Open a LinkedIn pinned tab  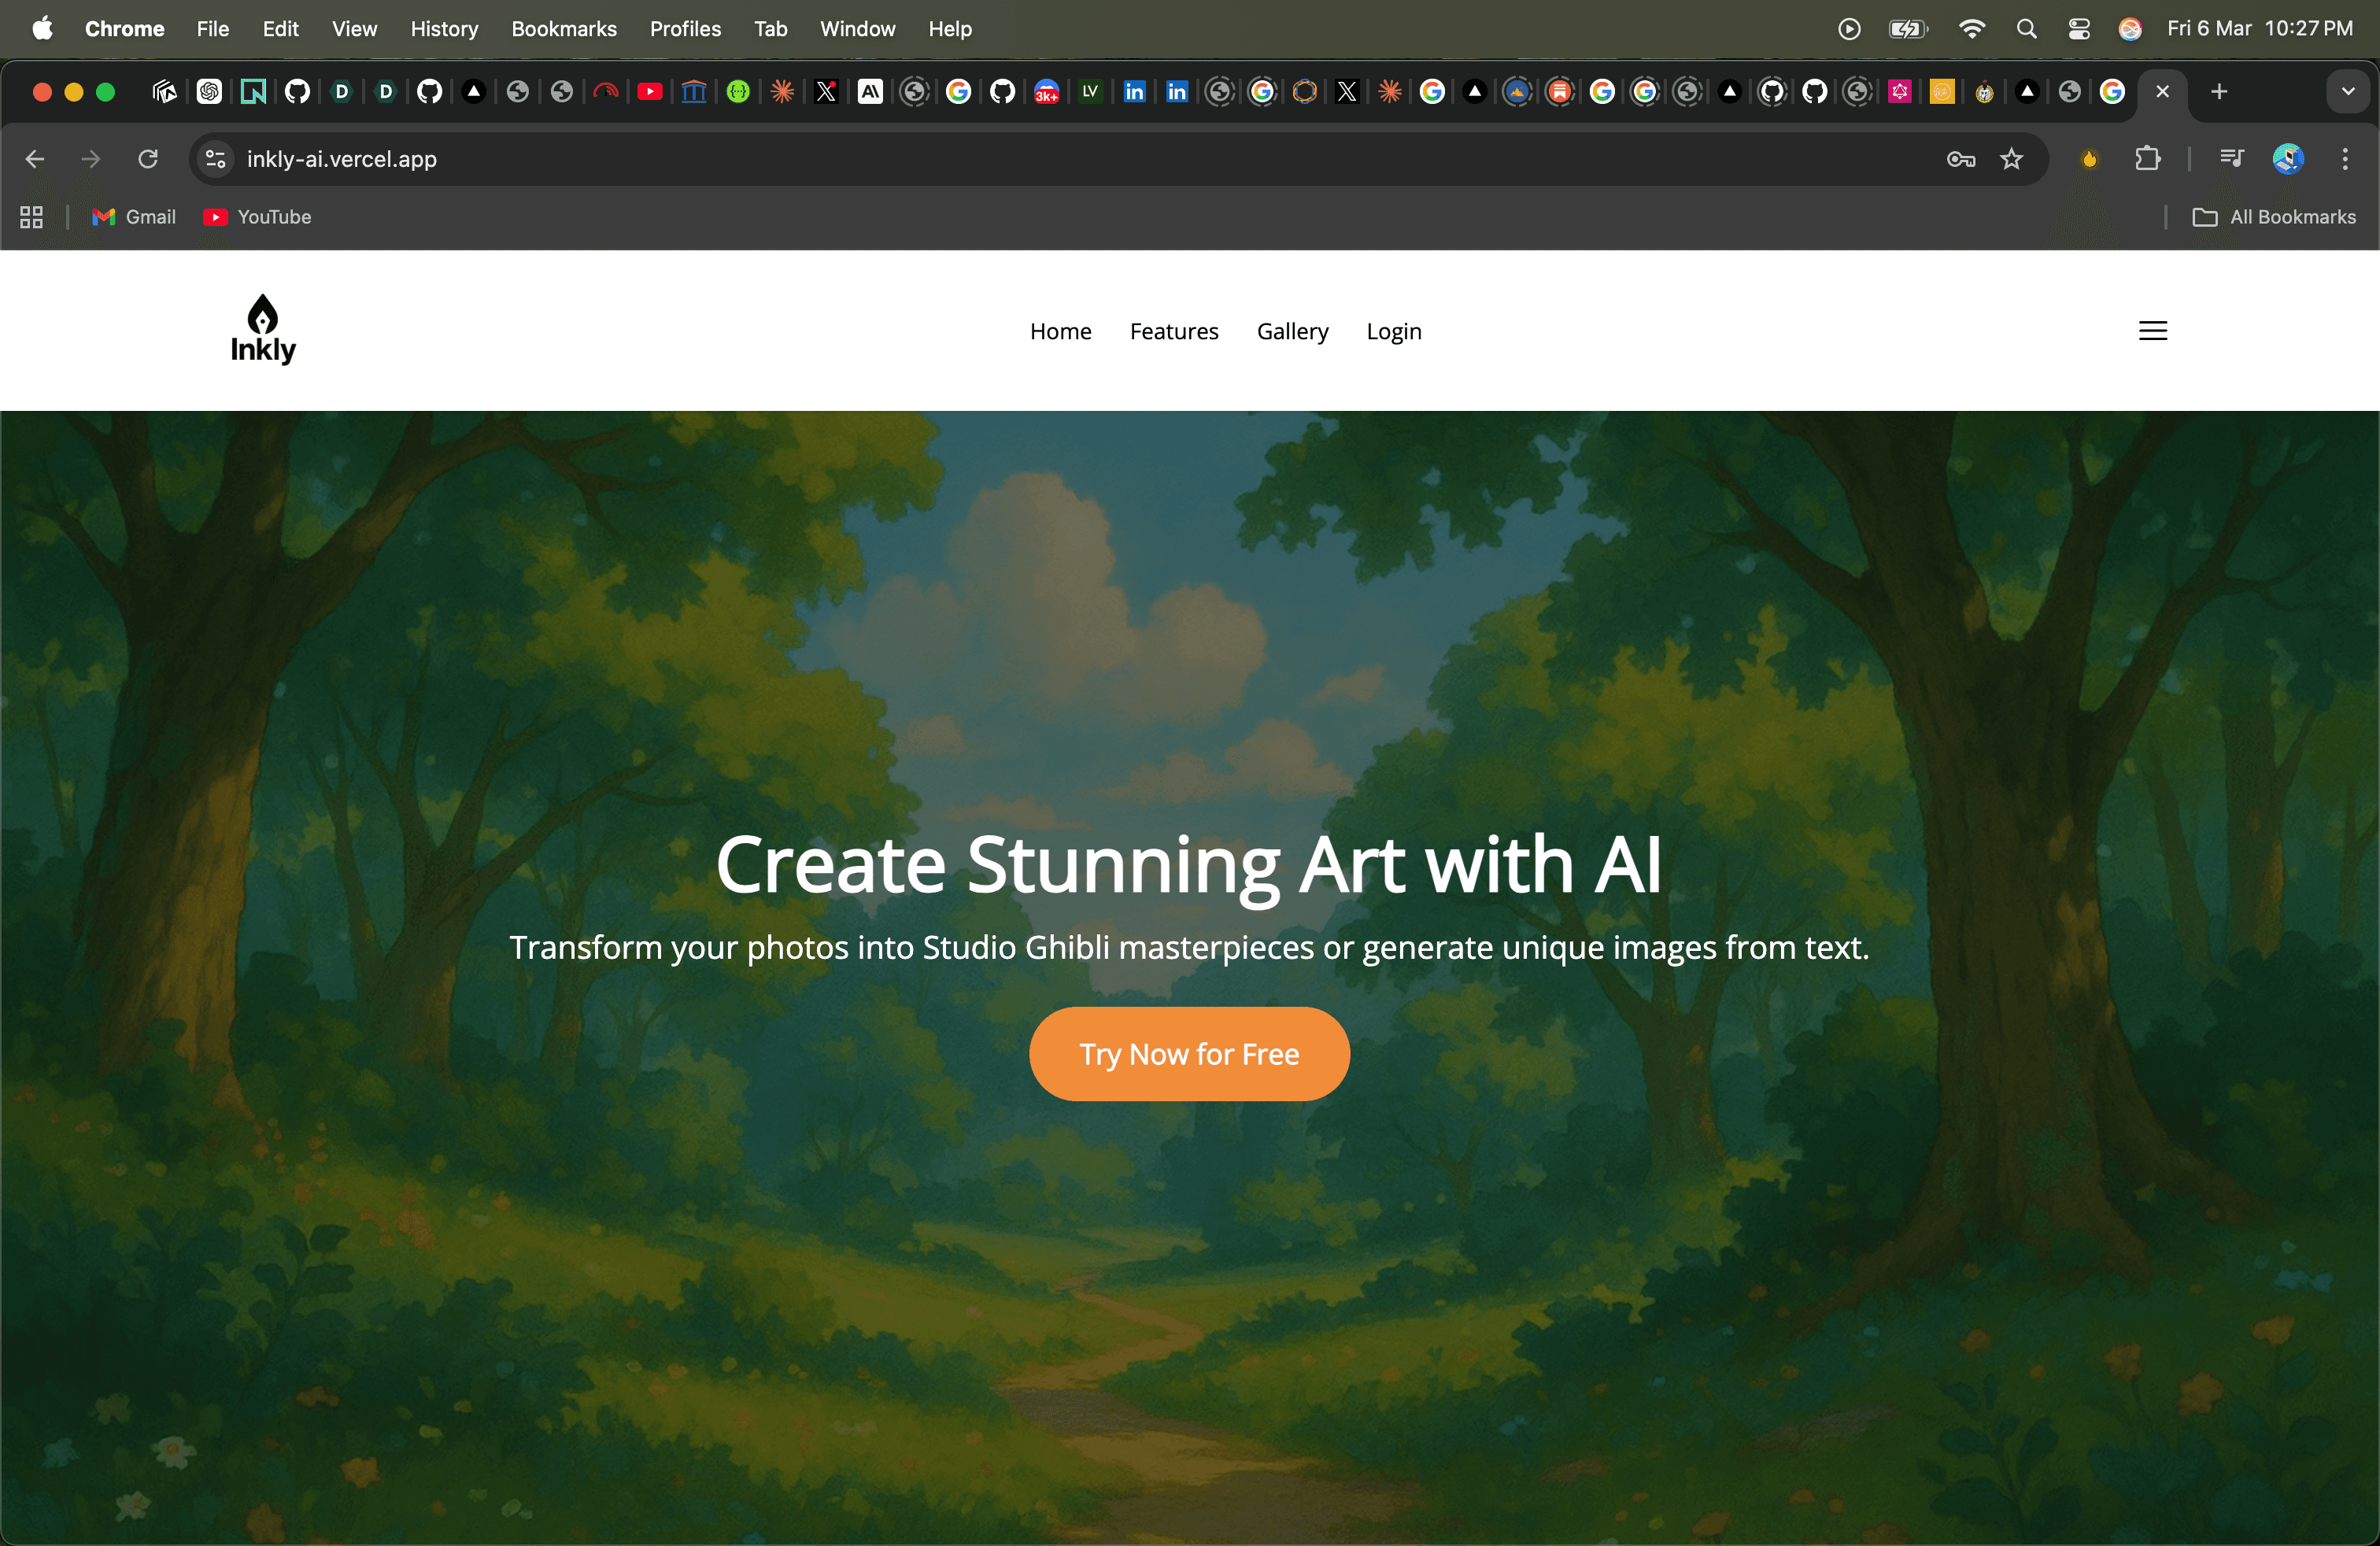tap(1134, 92)
